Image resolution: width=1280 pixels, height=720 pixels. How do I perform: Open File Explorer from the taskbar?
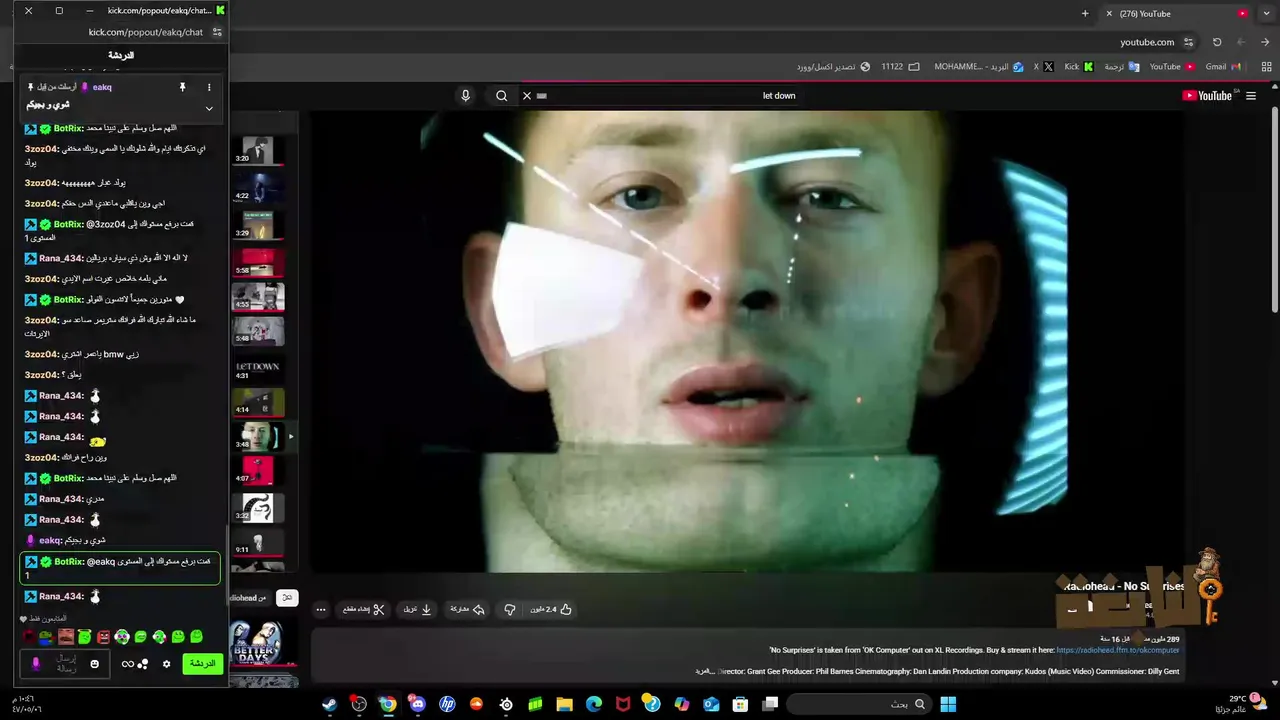(564, 704)
